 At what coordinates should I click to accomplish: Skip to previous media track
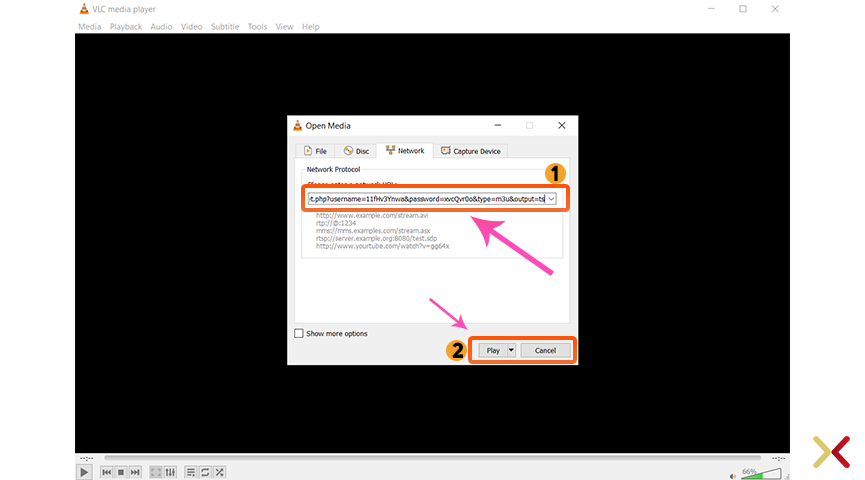coord(106,472)
